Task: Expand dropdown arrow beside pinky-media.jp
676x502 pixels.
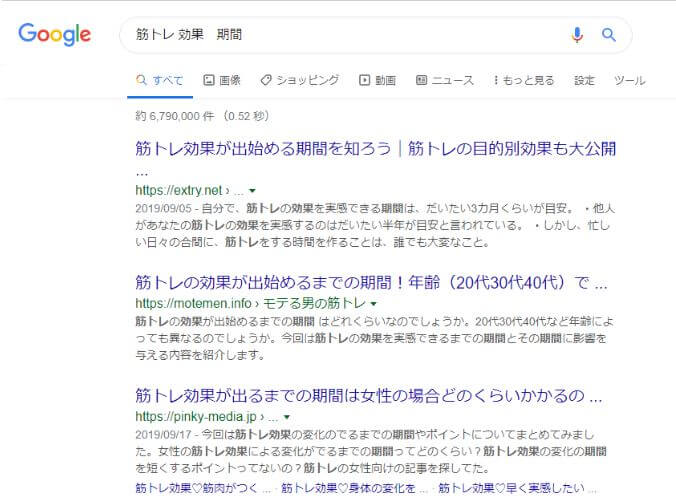Action: (287, 417)
